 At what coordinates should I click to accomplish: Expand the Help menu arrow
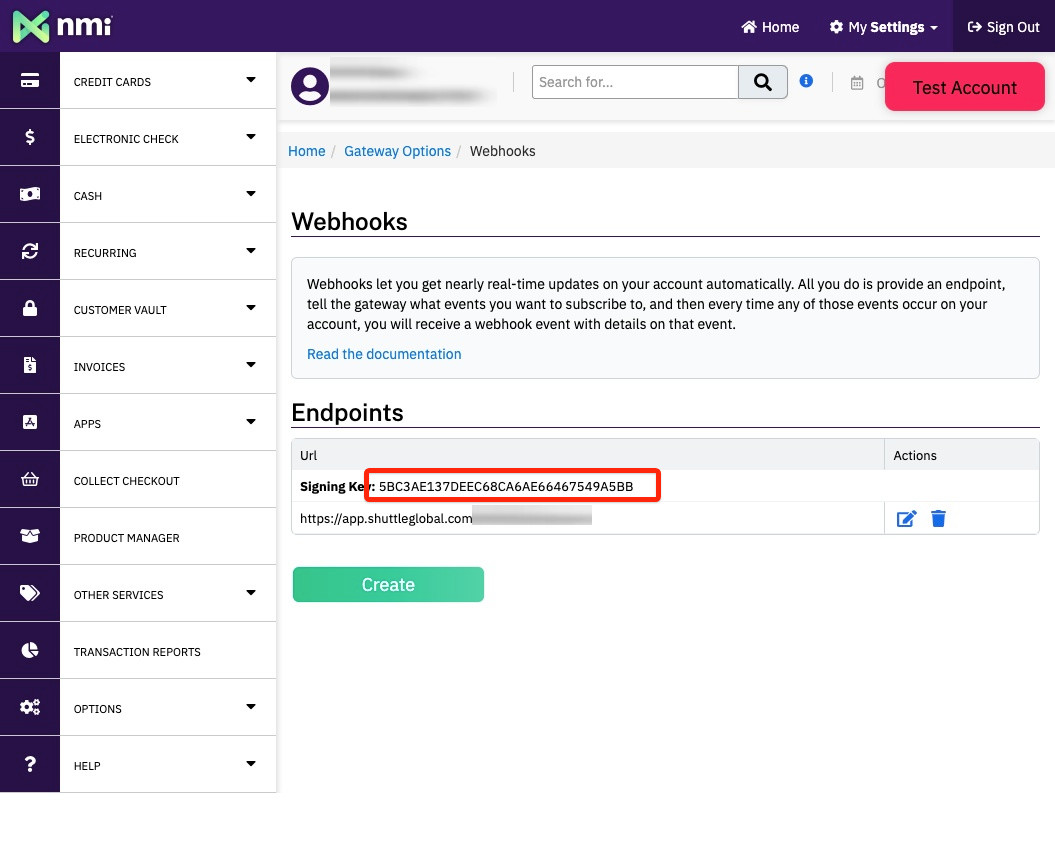coord(251,764)
